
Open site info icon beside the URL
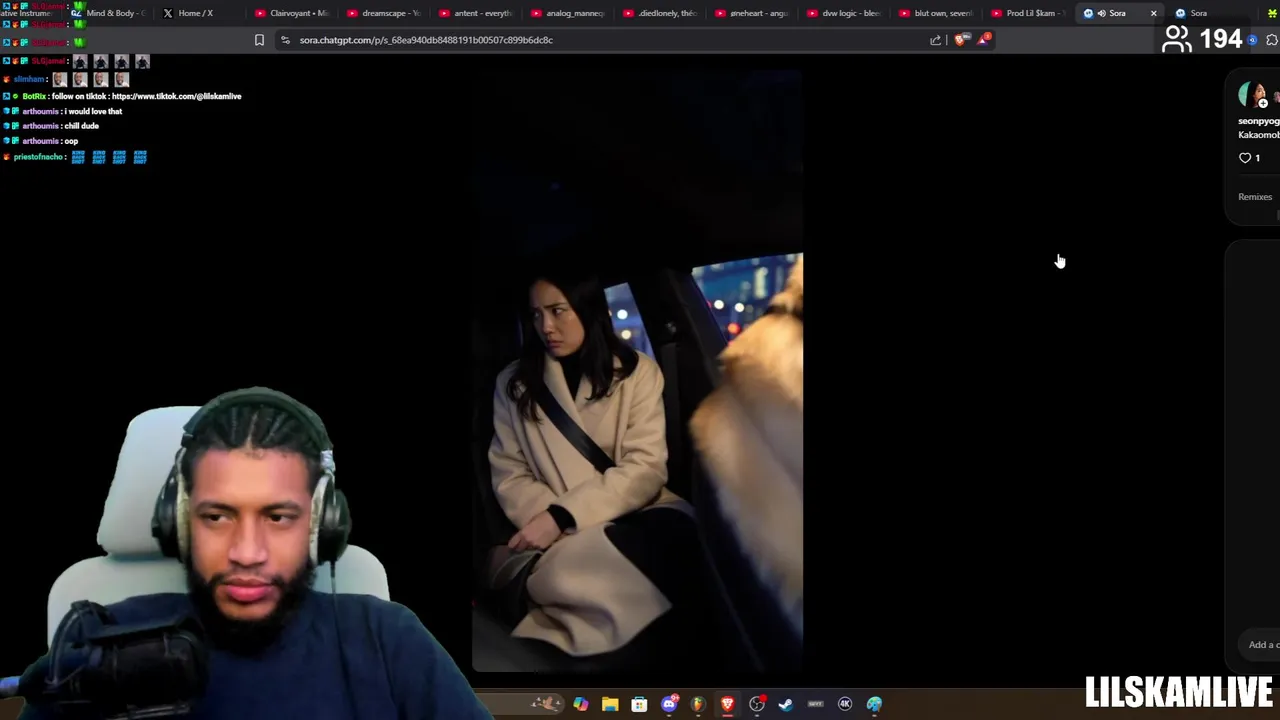coord(286,40)
